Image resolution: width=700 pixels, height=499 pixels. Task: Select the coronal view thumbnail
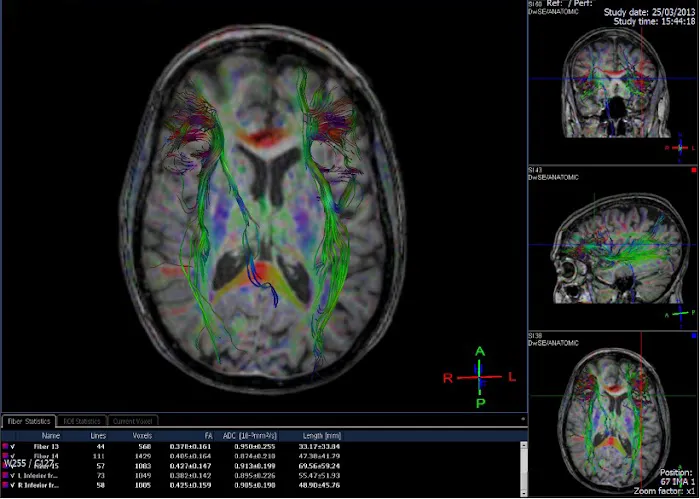pyautogui.click(x=614, y=83)
